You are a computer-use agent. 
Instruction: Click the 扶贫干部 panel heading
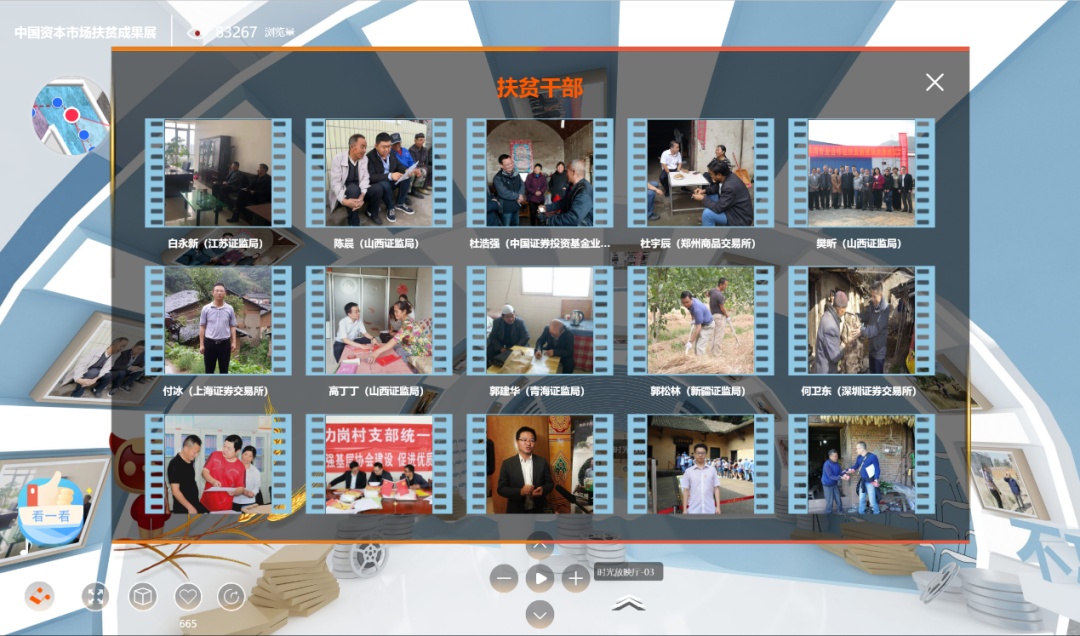coord(540,88)
